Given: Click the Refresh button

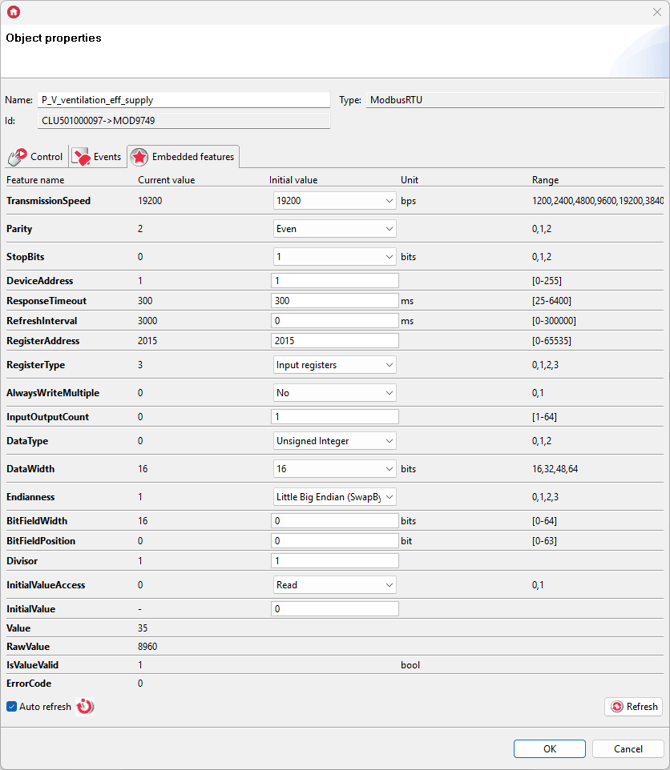Looking at the screenshot, I should coord(633,707).
